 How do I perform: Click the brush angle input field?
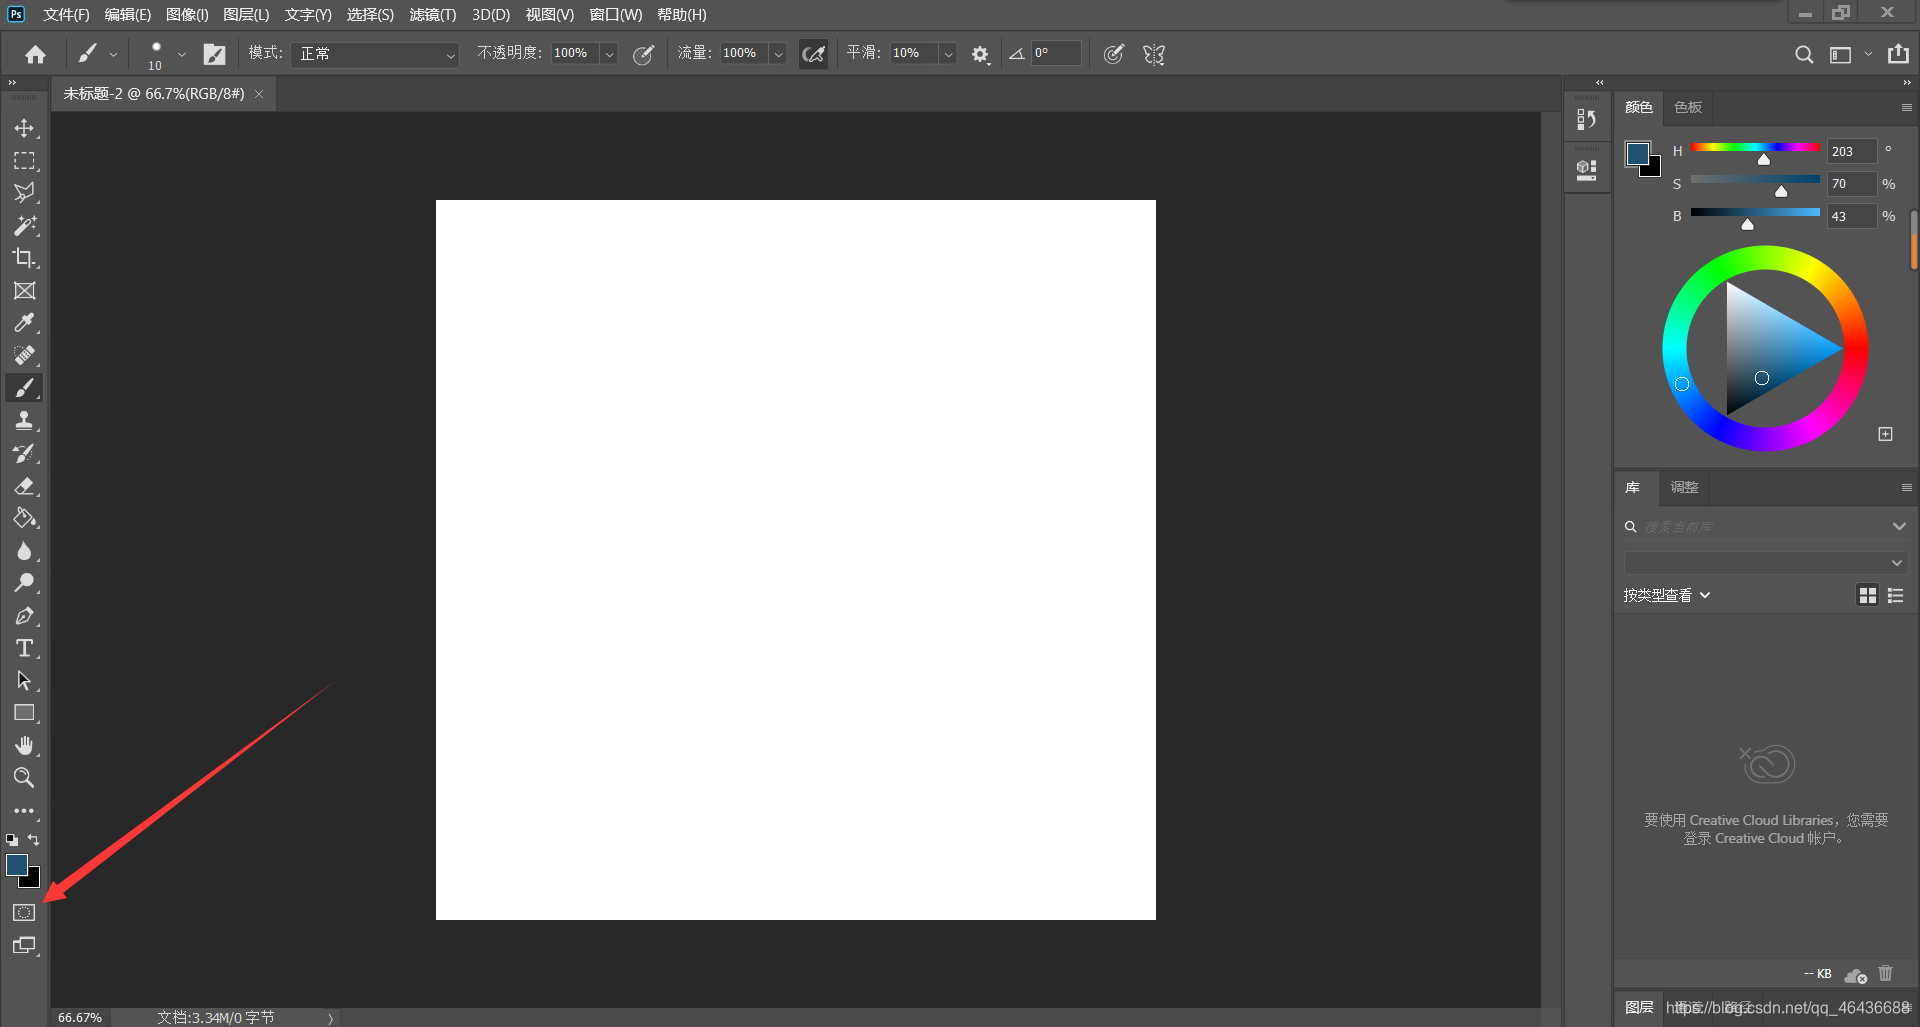point(1056,53)
